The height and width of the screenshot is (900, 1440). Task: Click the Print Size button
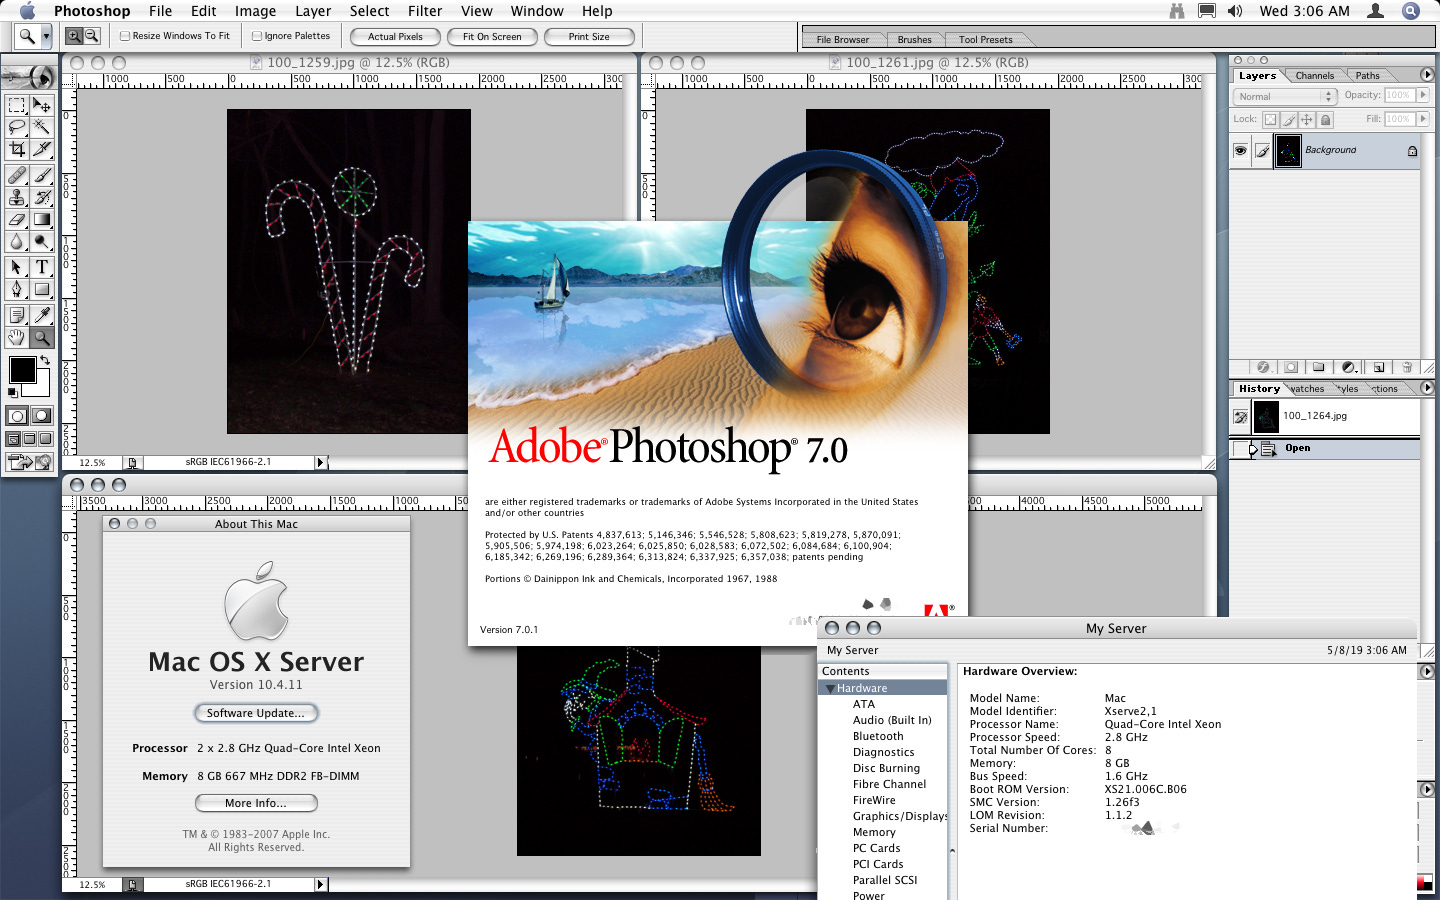coord(589,36)
